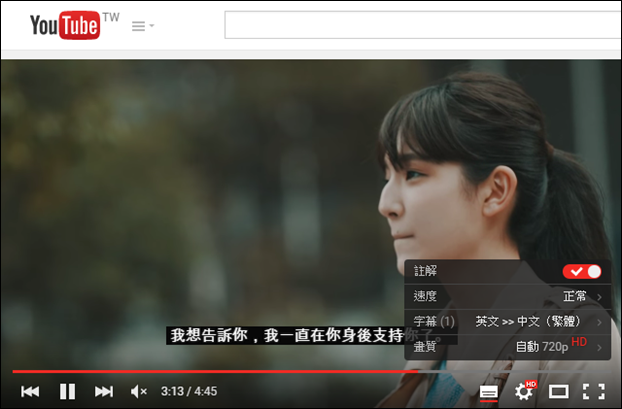Skip to the next video
This screenshot has height=409, width=622.
[104, 392]
